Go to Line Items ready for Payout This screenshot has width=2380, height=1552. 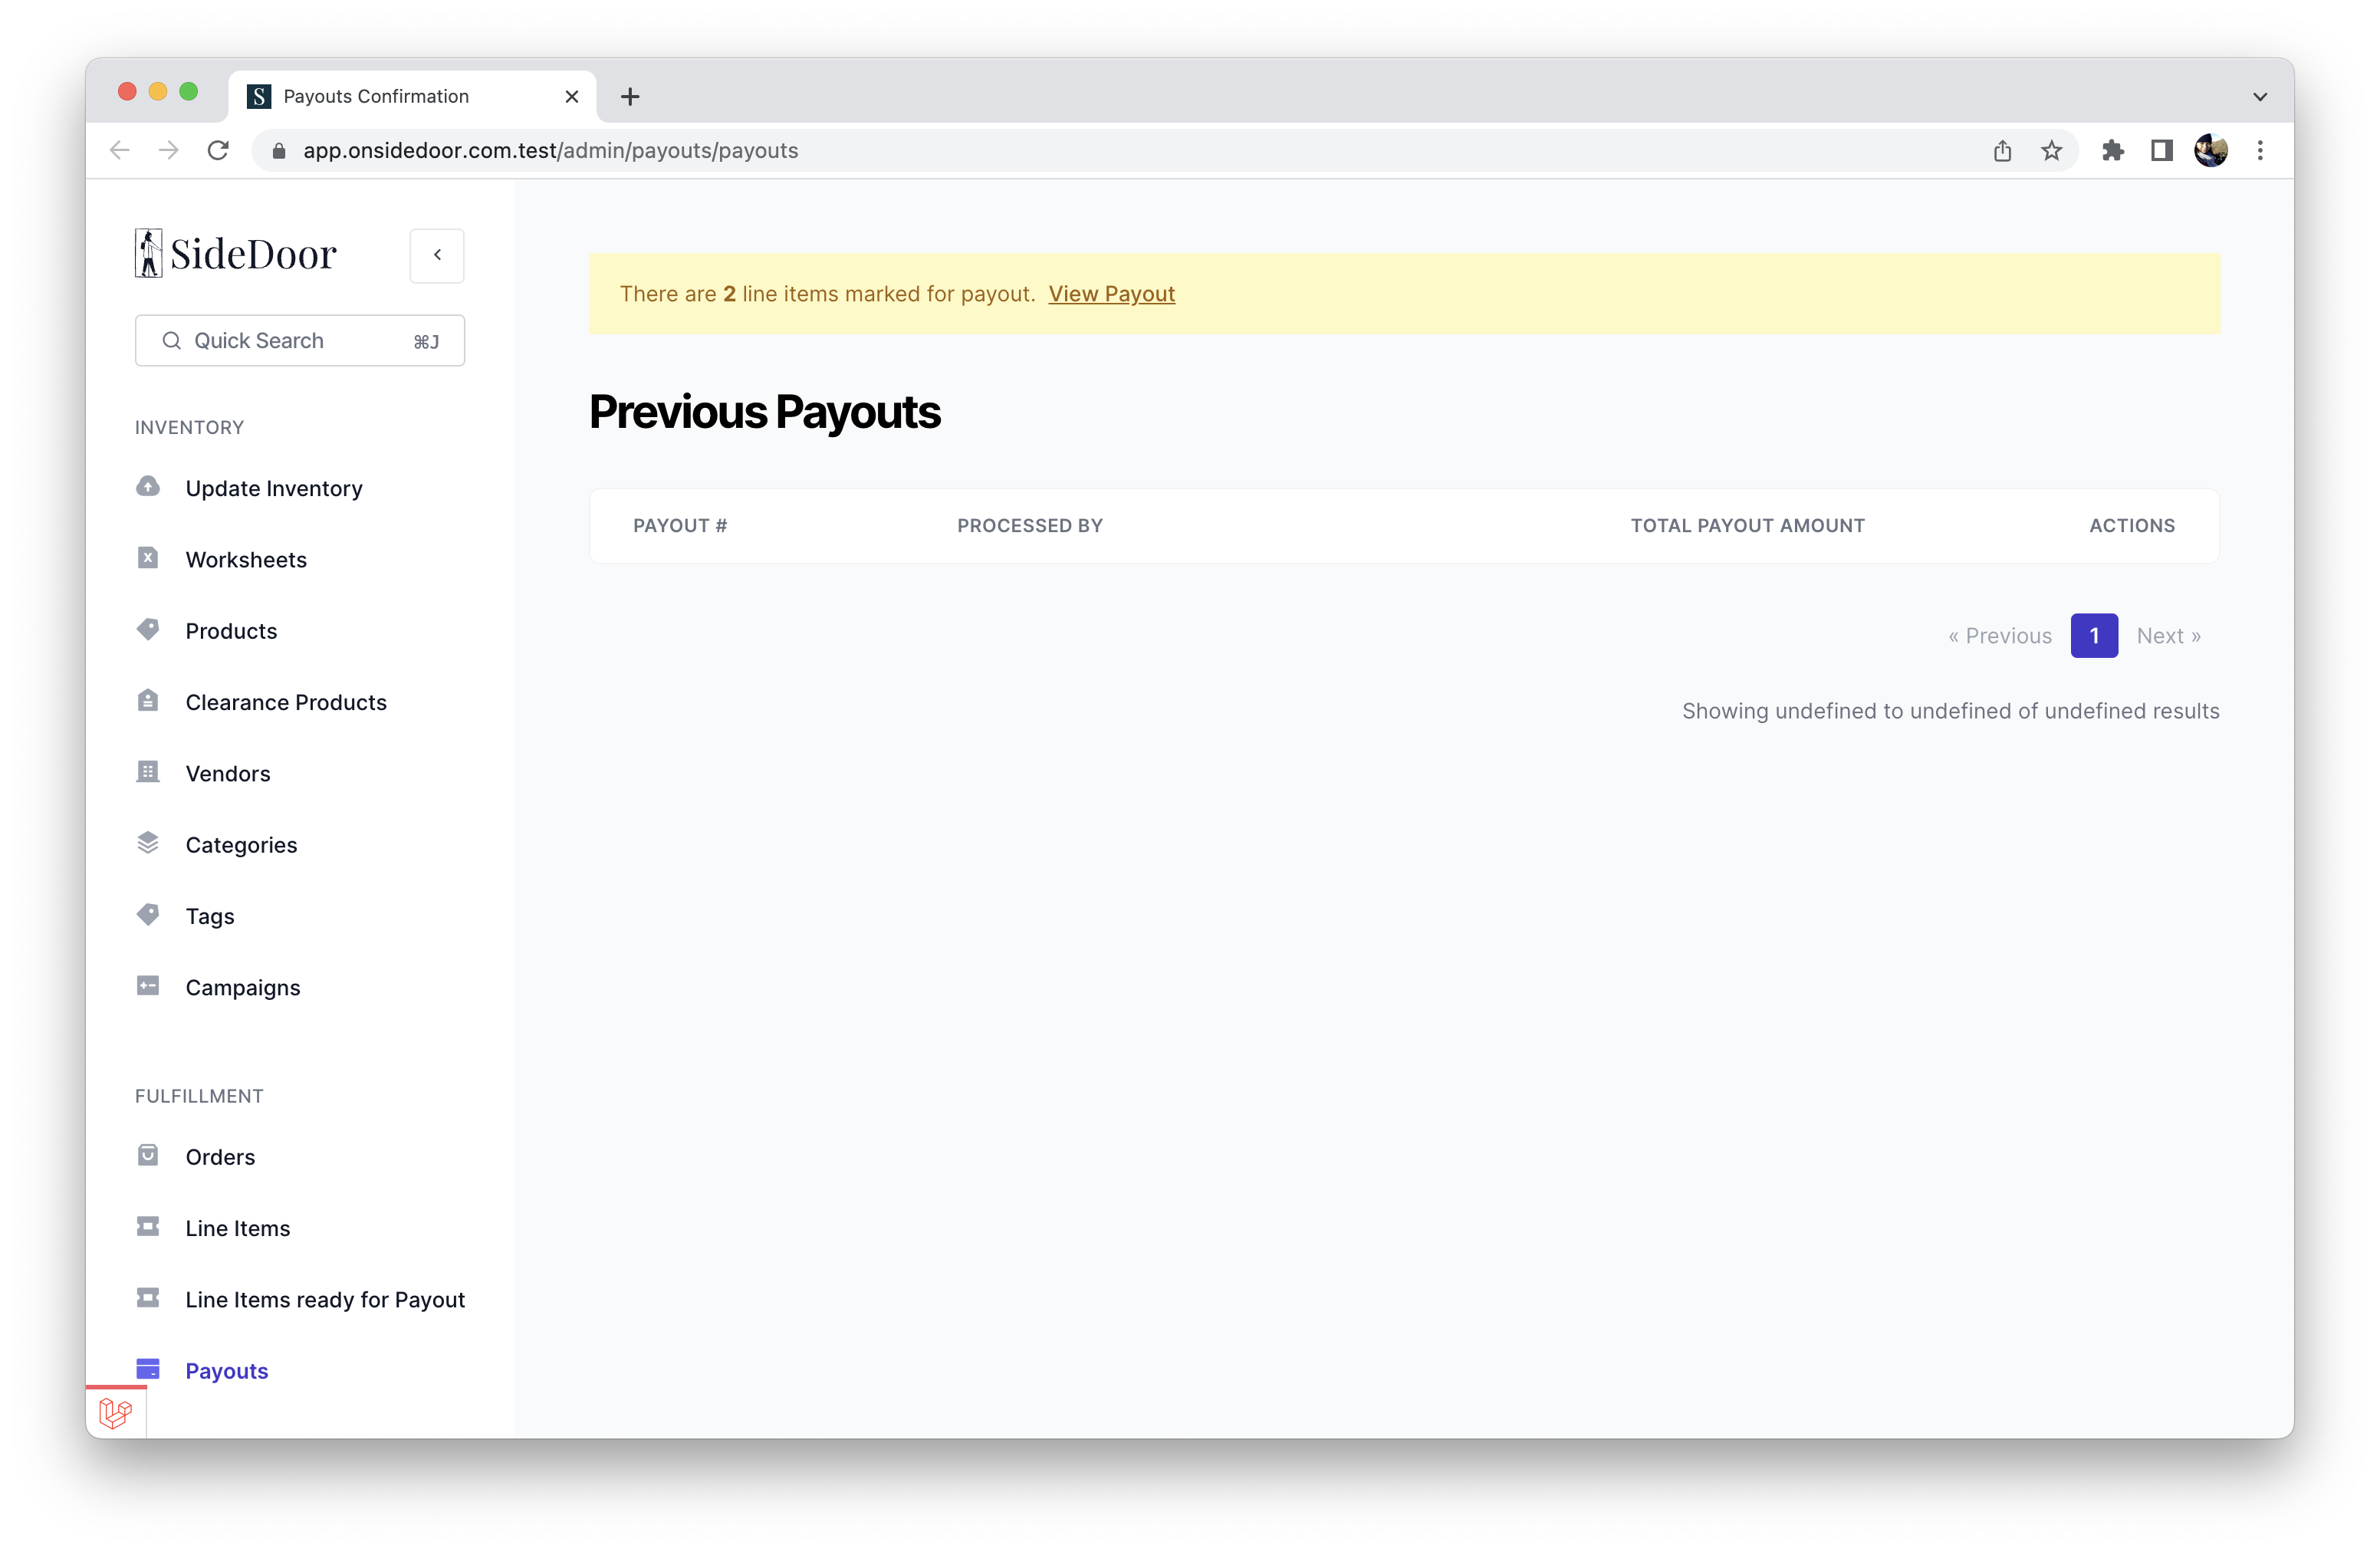coord(325,1299)
